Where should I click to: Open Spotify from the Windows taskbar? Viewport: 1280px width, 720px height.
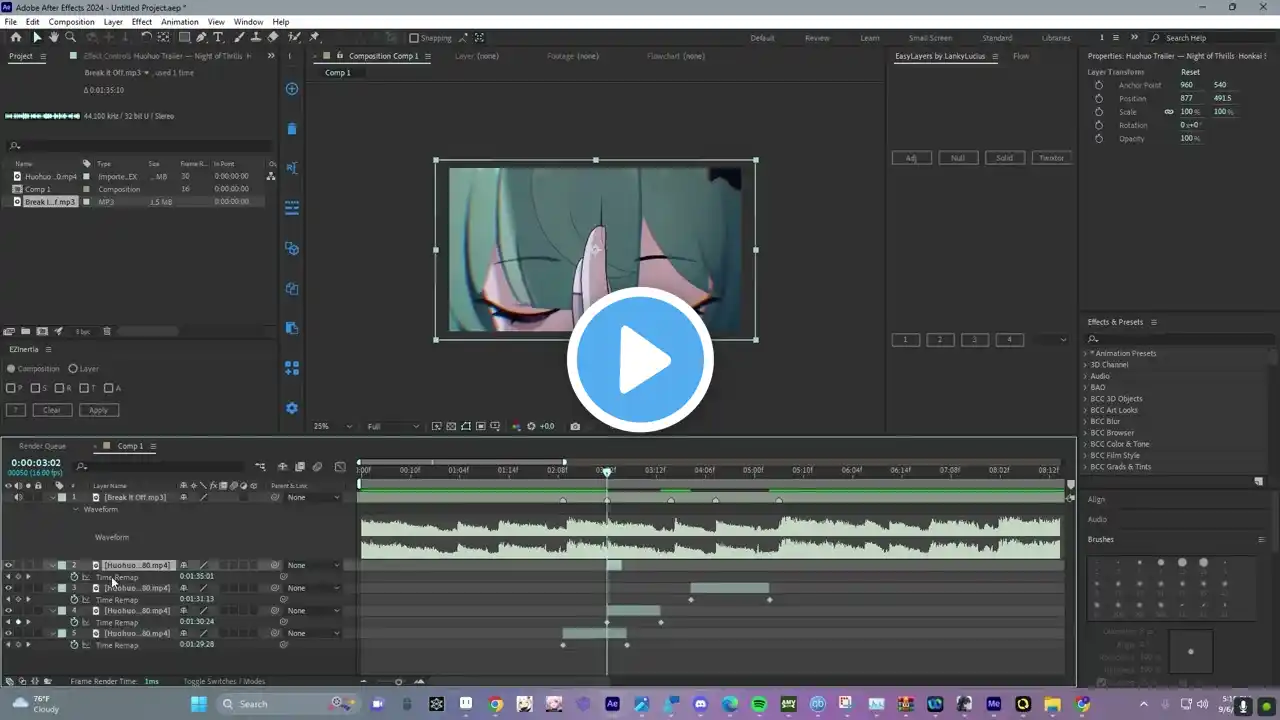[x=759, y=704]
